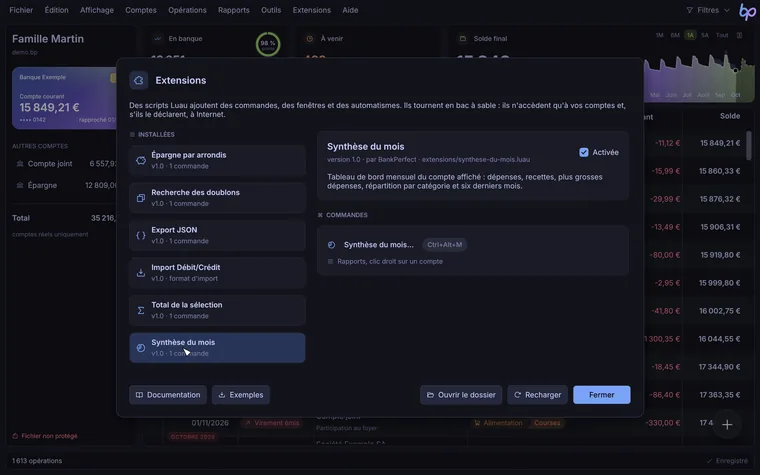Click the icon beside the Synthèse du mois... command

[332, 245]
